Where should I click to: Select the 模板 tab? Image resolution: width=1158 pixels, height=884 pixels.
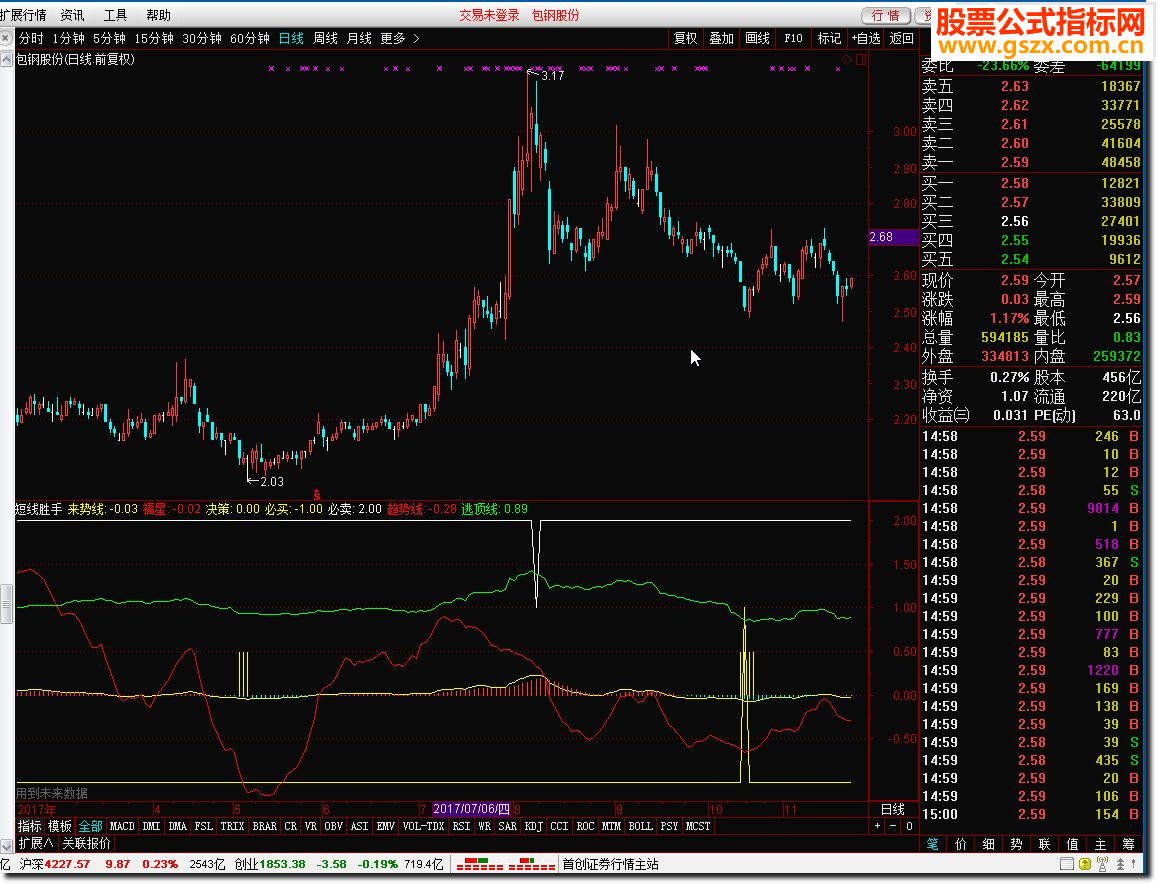[60, 826]
